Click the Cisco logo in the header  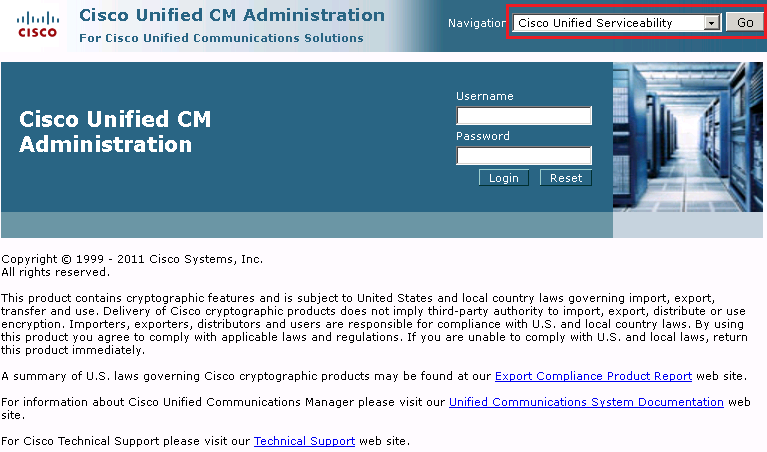38,25
